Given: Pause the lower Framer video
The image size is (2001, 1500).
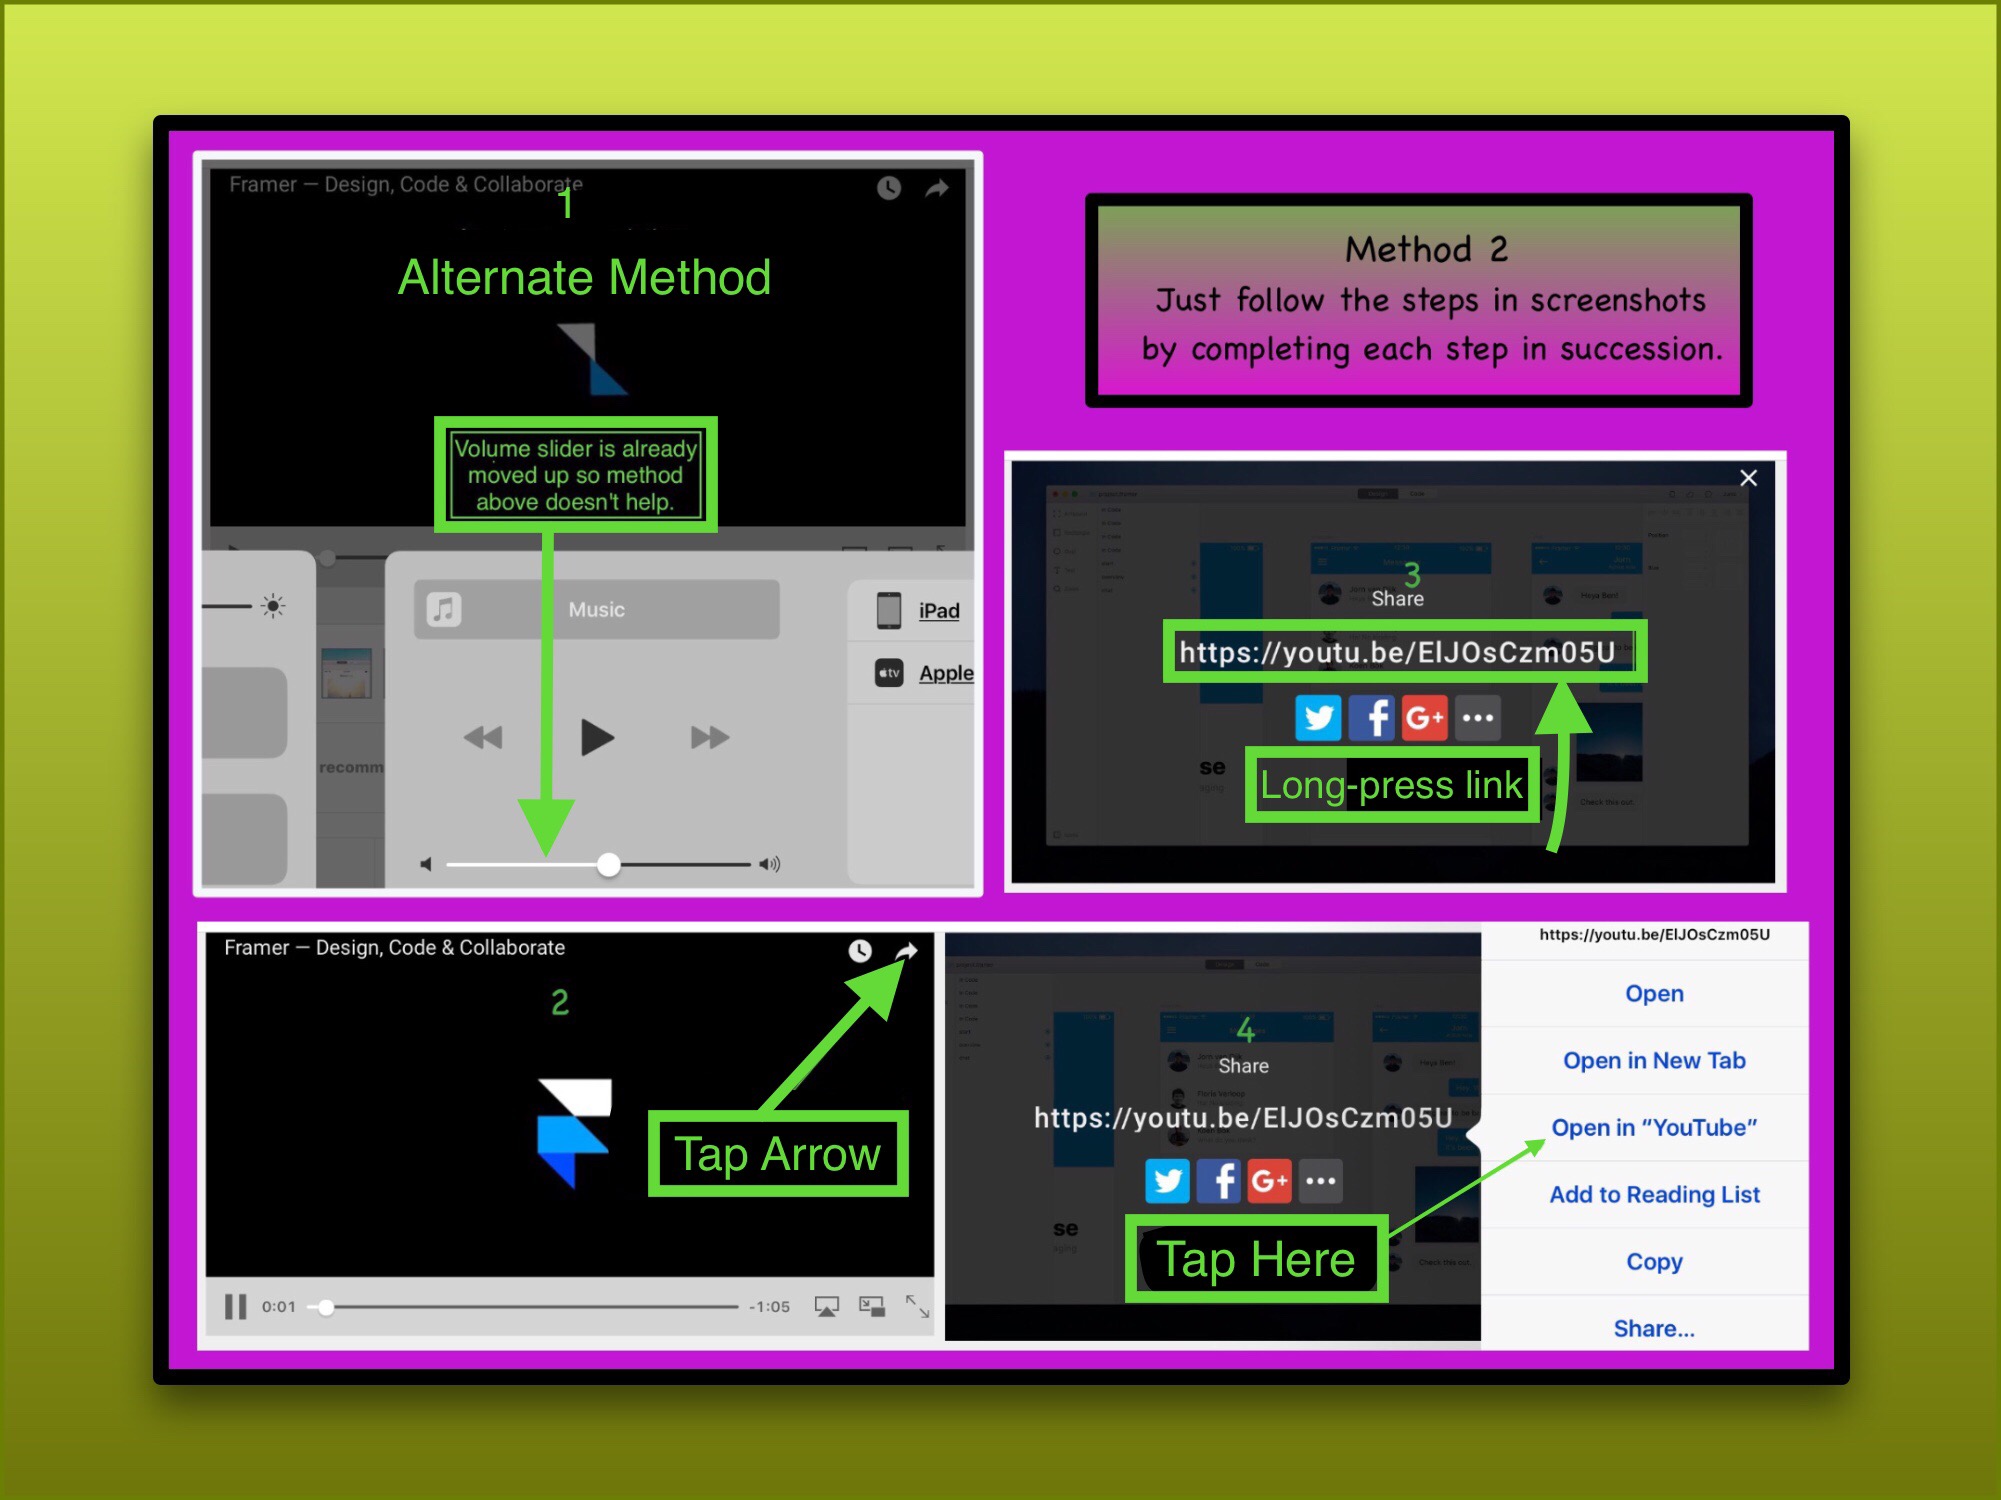Looking at the screenshot, I should [235, 1306].
